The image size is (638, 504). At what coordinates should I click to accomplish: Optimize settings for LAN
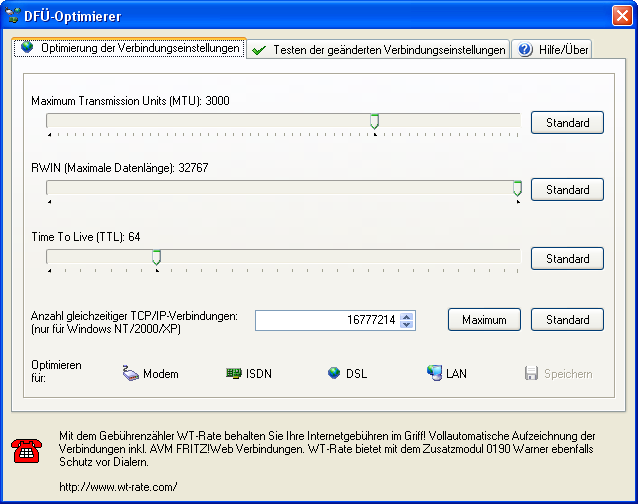pos(447,373)
